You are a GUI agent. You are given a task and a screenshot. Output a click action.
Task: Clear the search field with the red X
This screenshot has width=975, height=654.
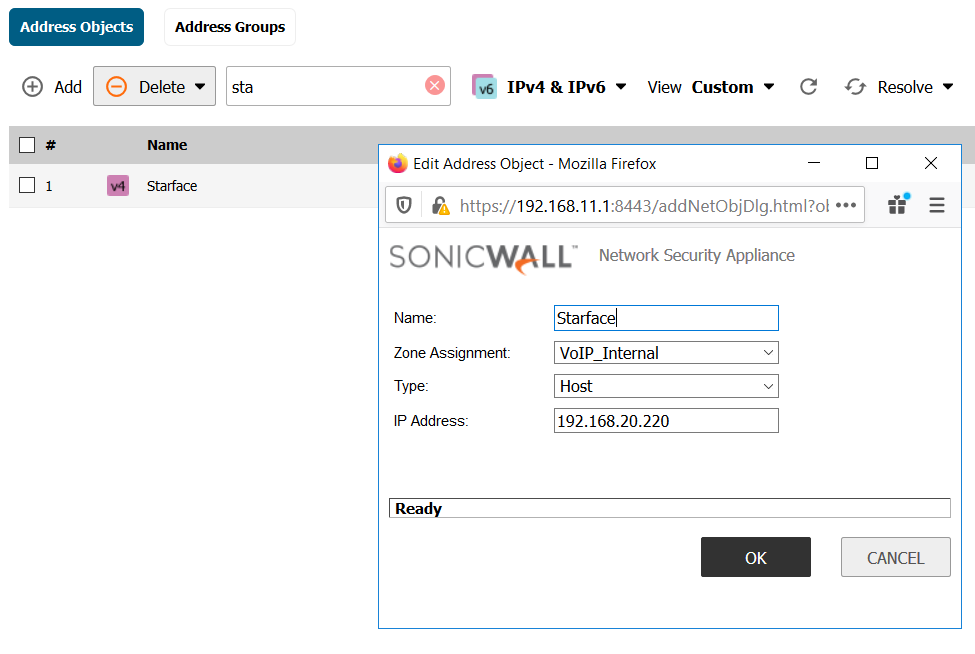point(435,85)
